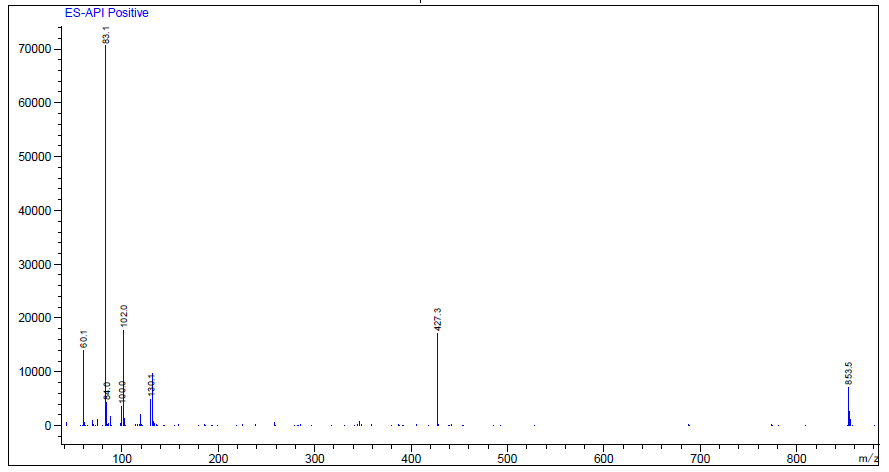889x472 pixels.
Task: Click the 50000 y-axis value
Action: pos(36,157)
